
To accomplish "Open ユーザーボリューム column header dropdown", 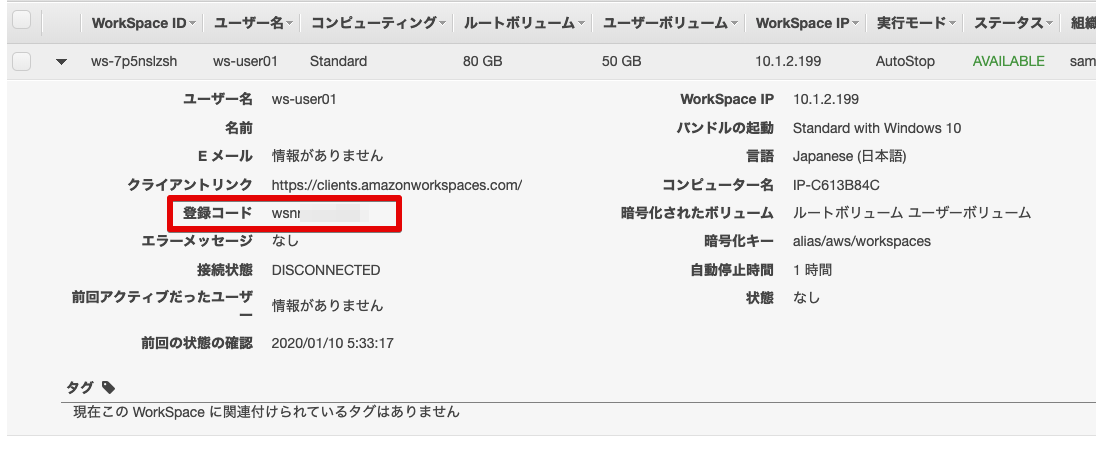I will point(735,24).
